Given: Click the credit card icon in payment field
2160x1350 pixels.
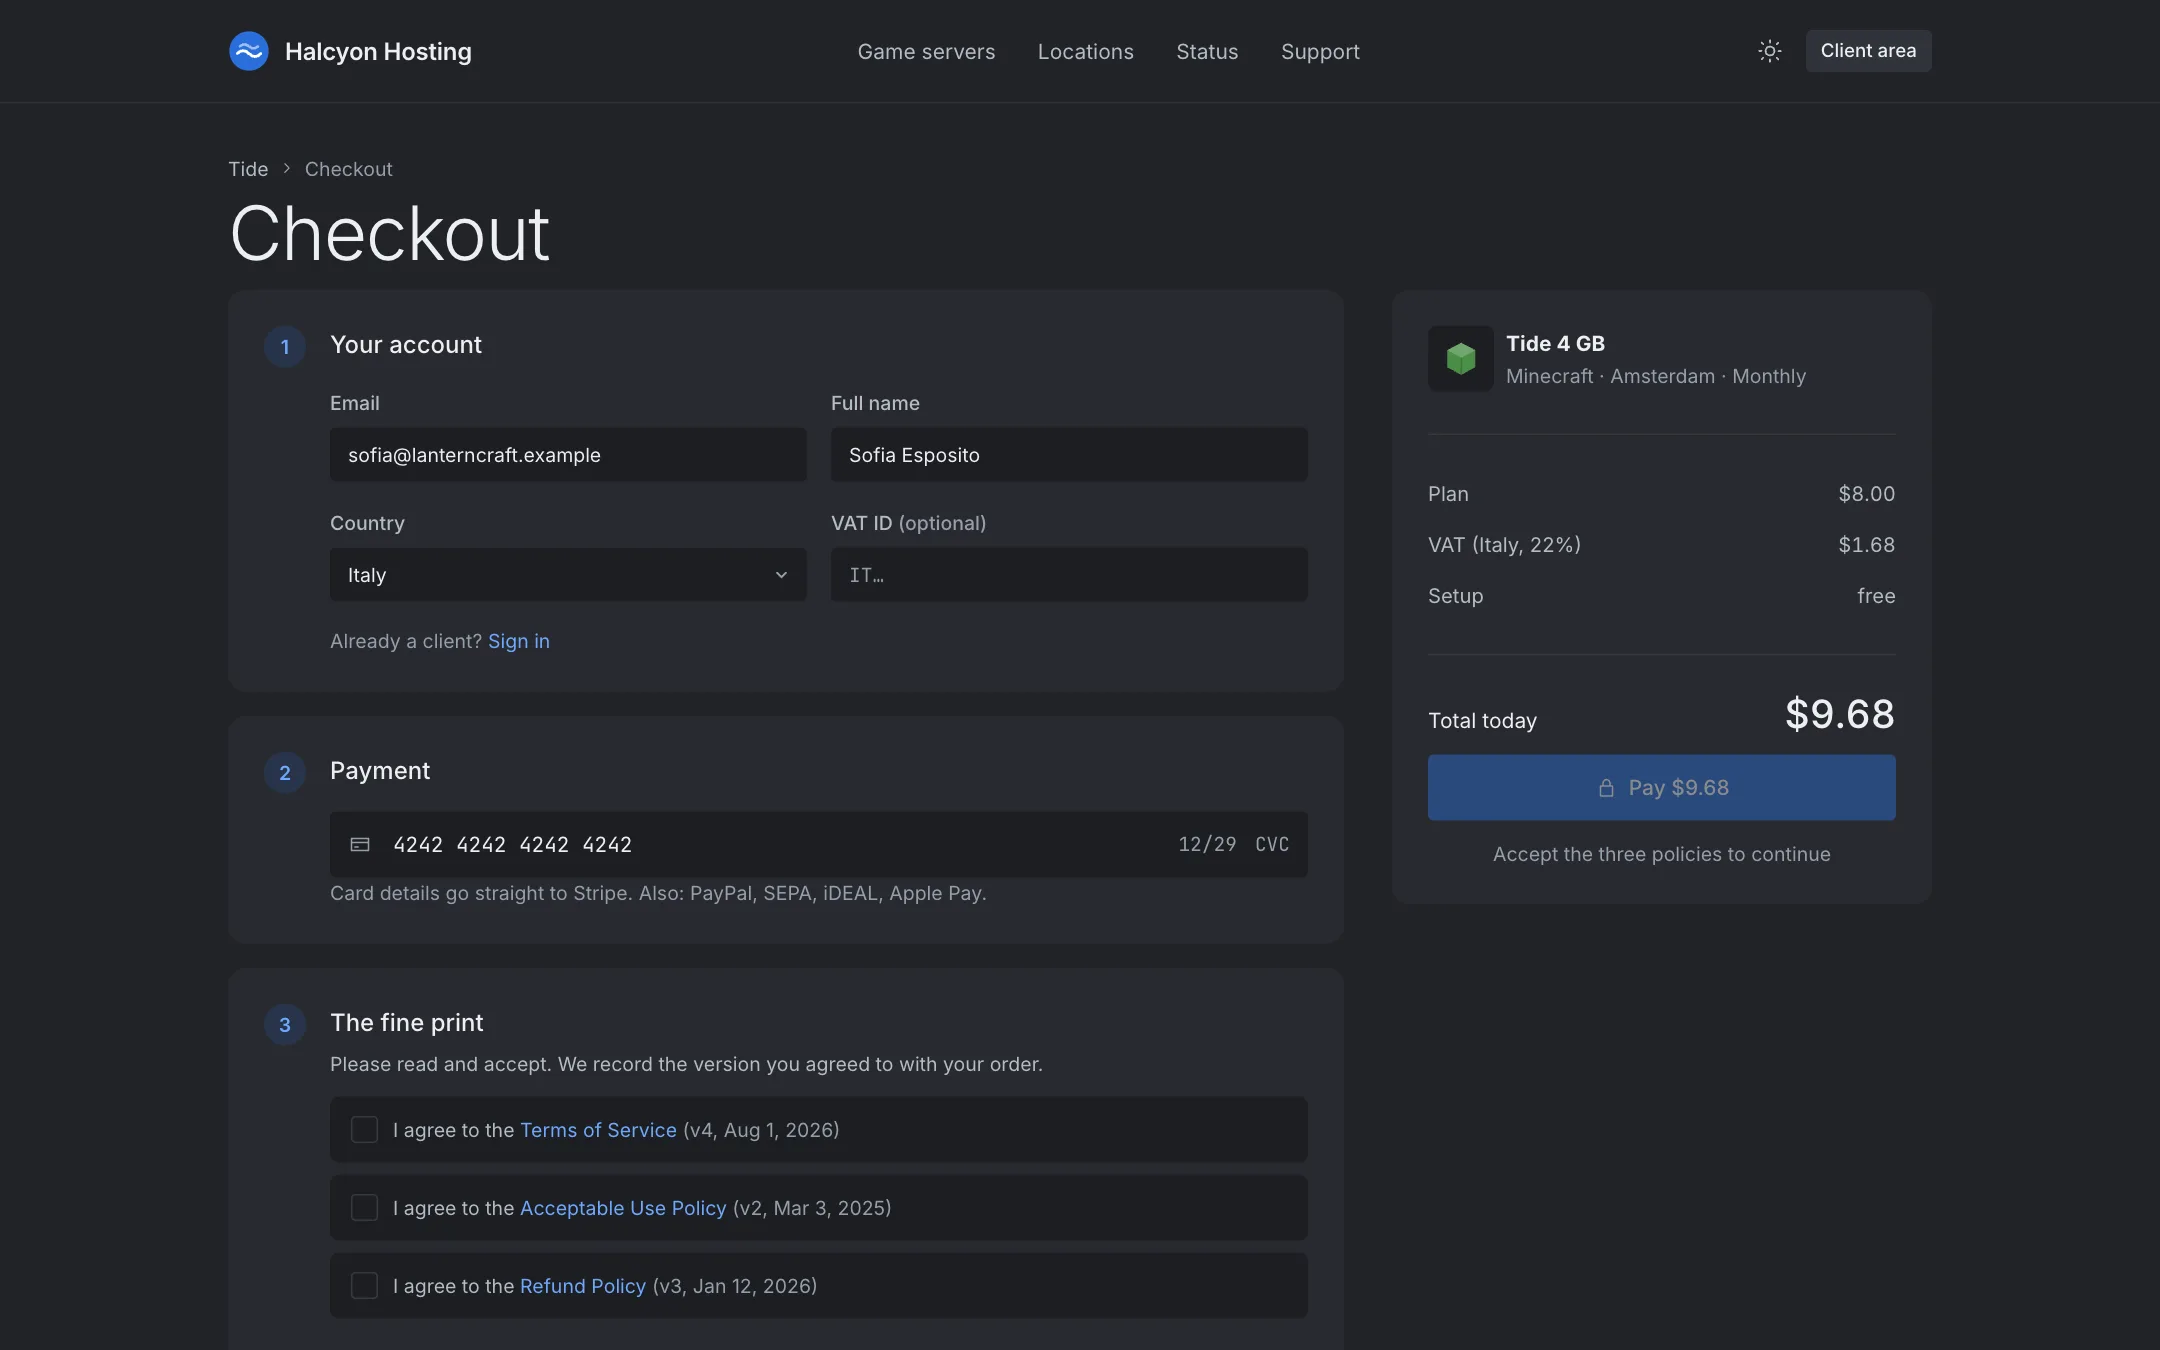Looking at the screenshot, I should (360, 845).
